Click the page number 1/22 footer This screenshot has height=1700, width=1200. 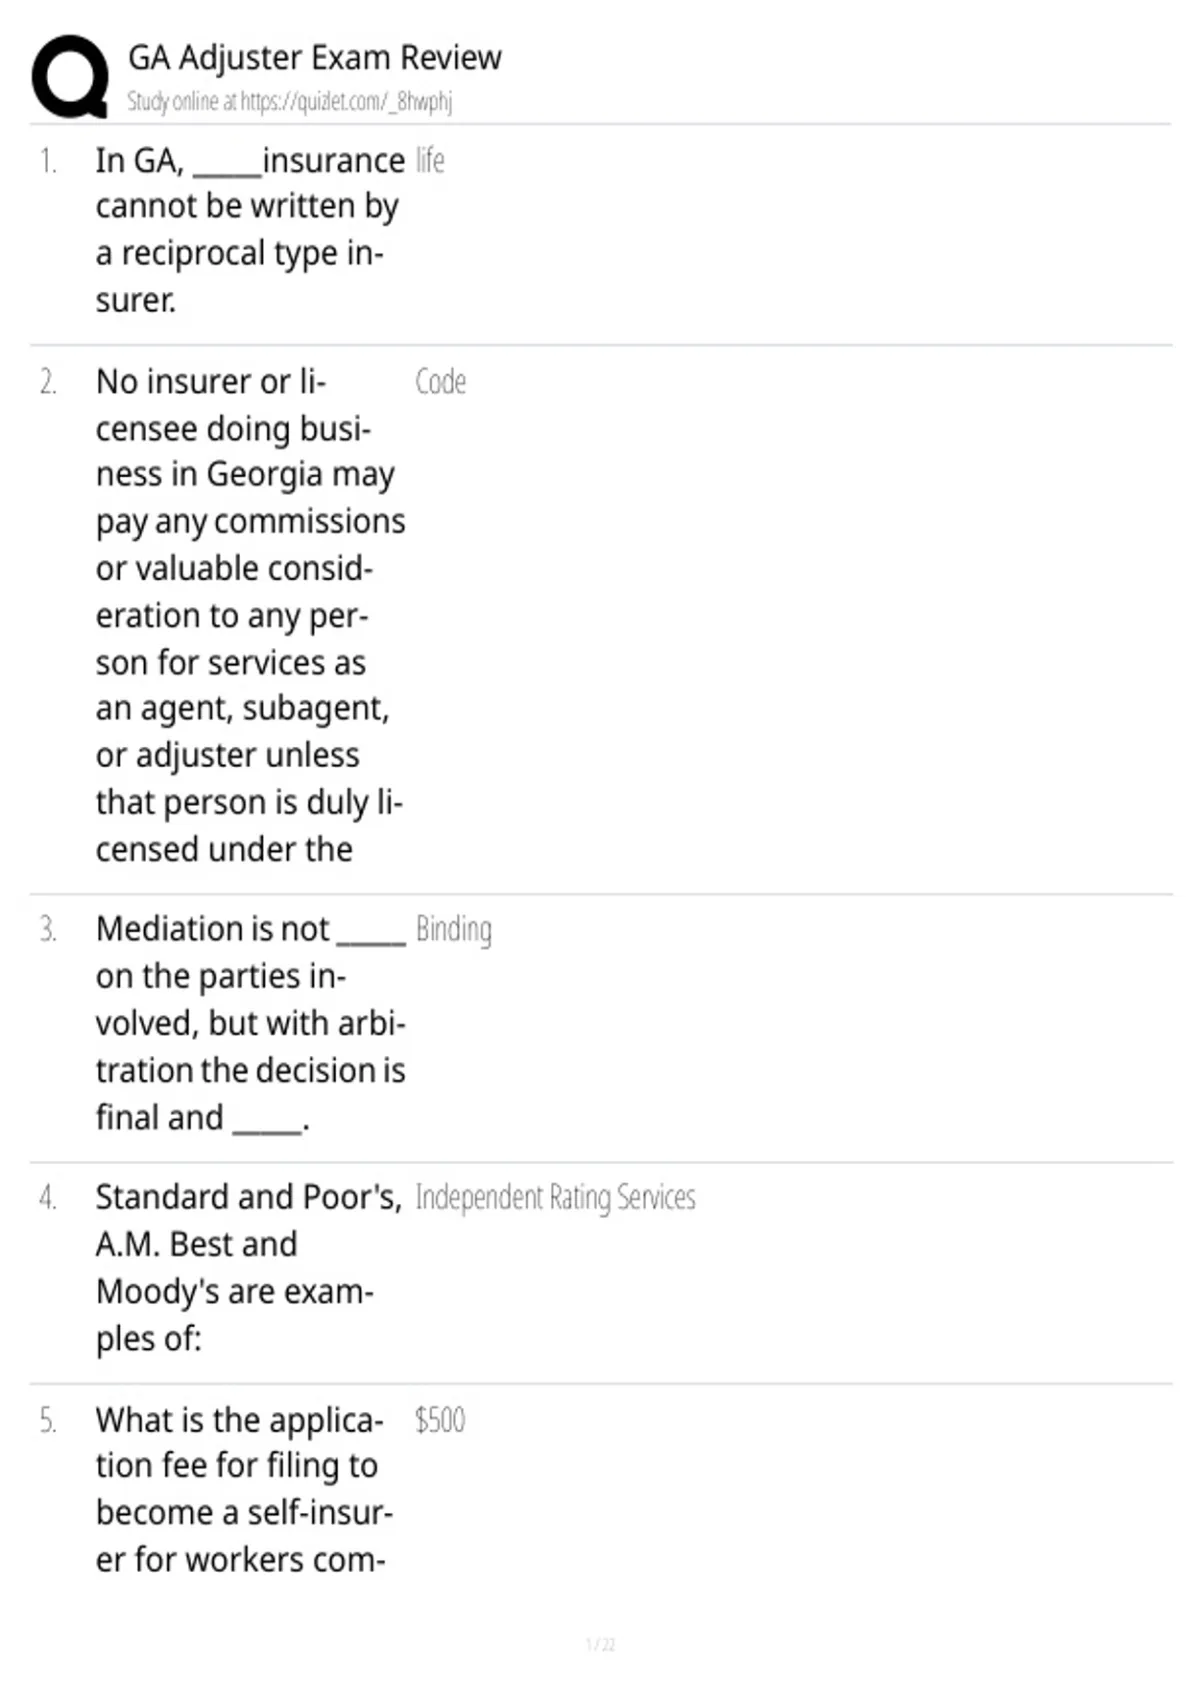coord(600,1645)
